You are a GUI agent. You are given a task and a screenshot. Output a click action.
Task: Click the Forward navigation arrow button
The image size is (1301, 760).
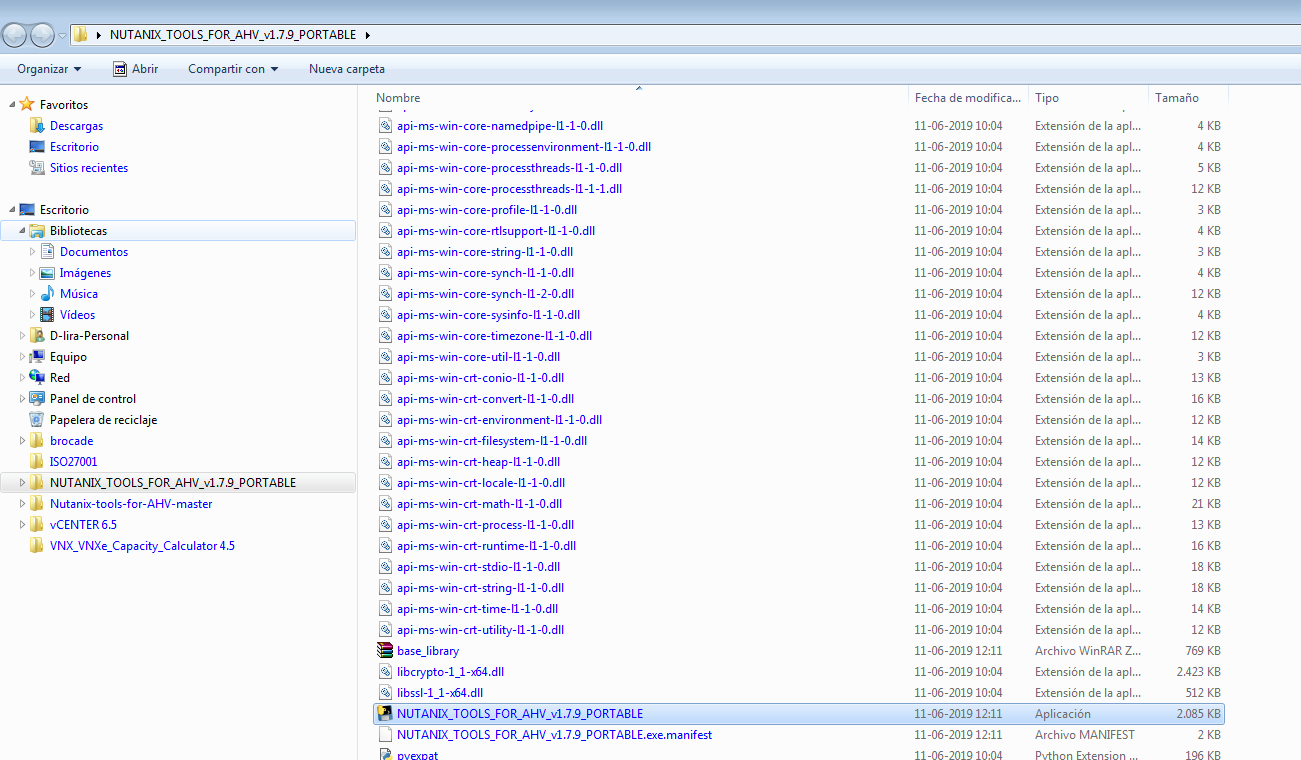pyautogui.click(x=42, y=35)
